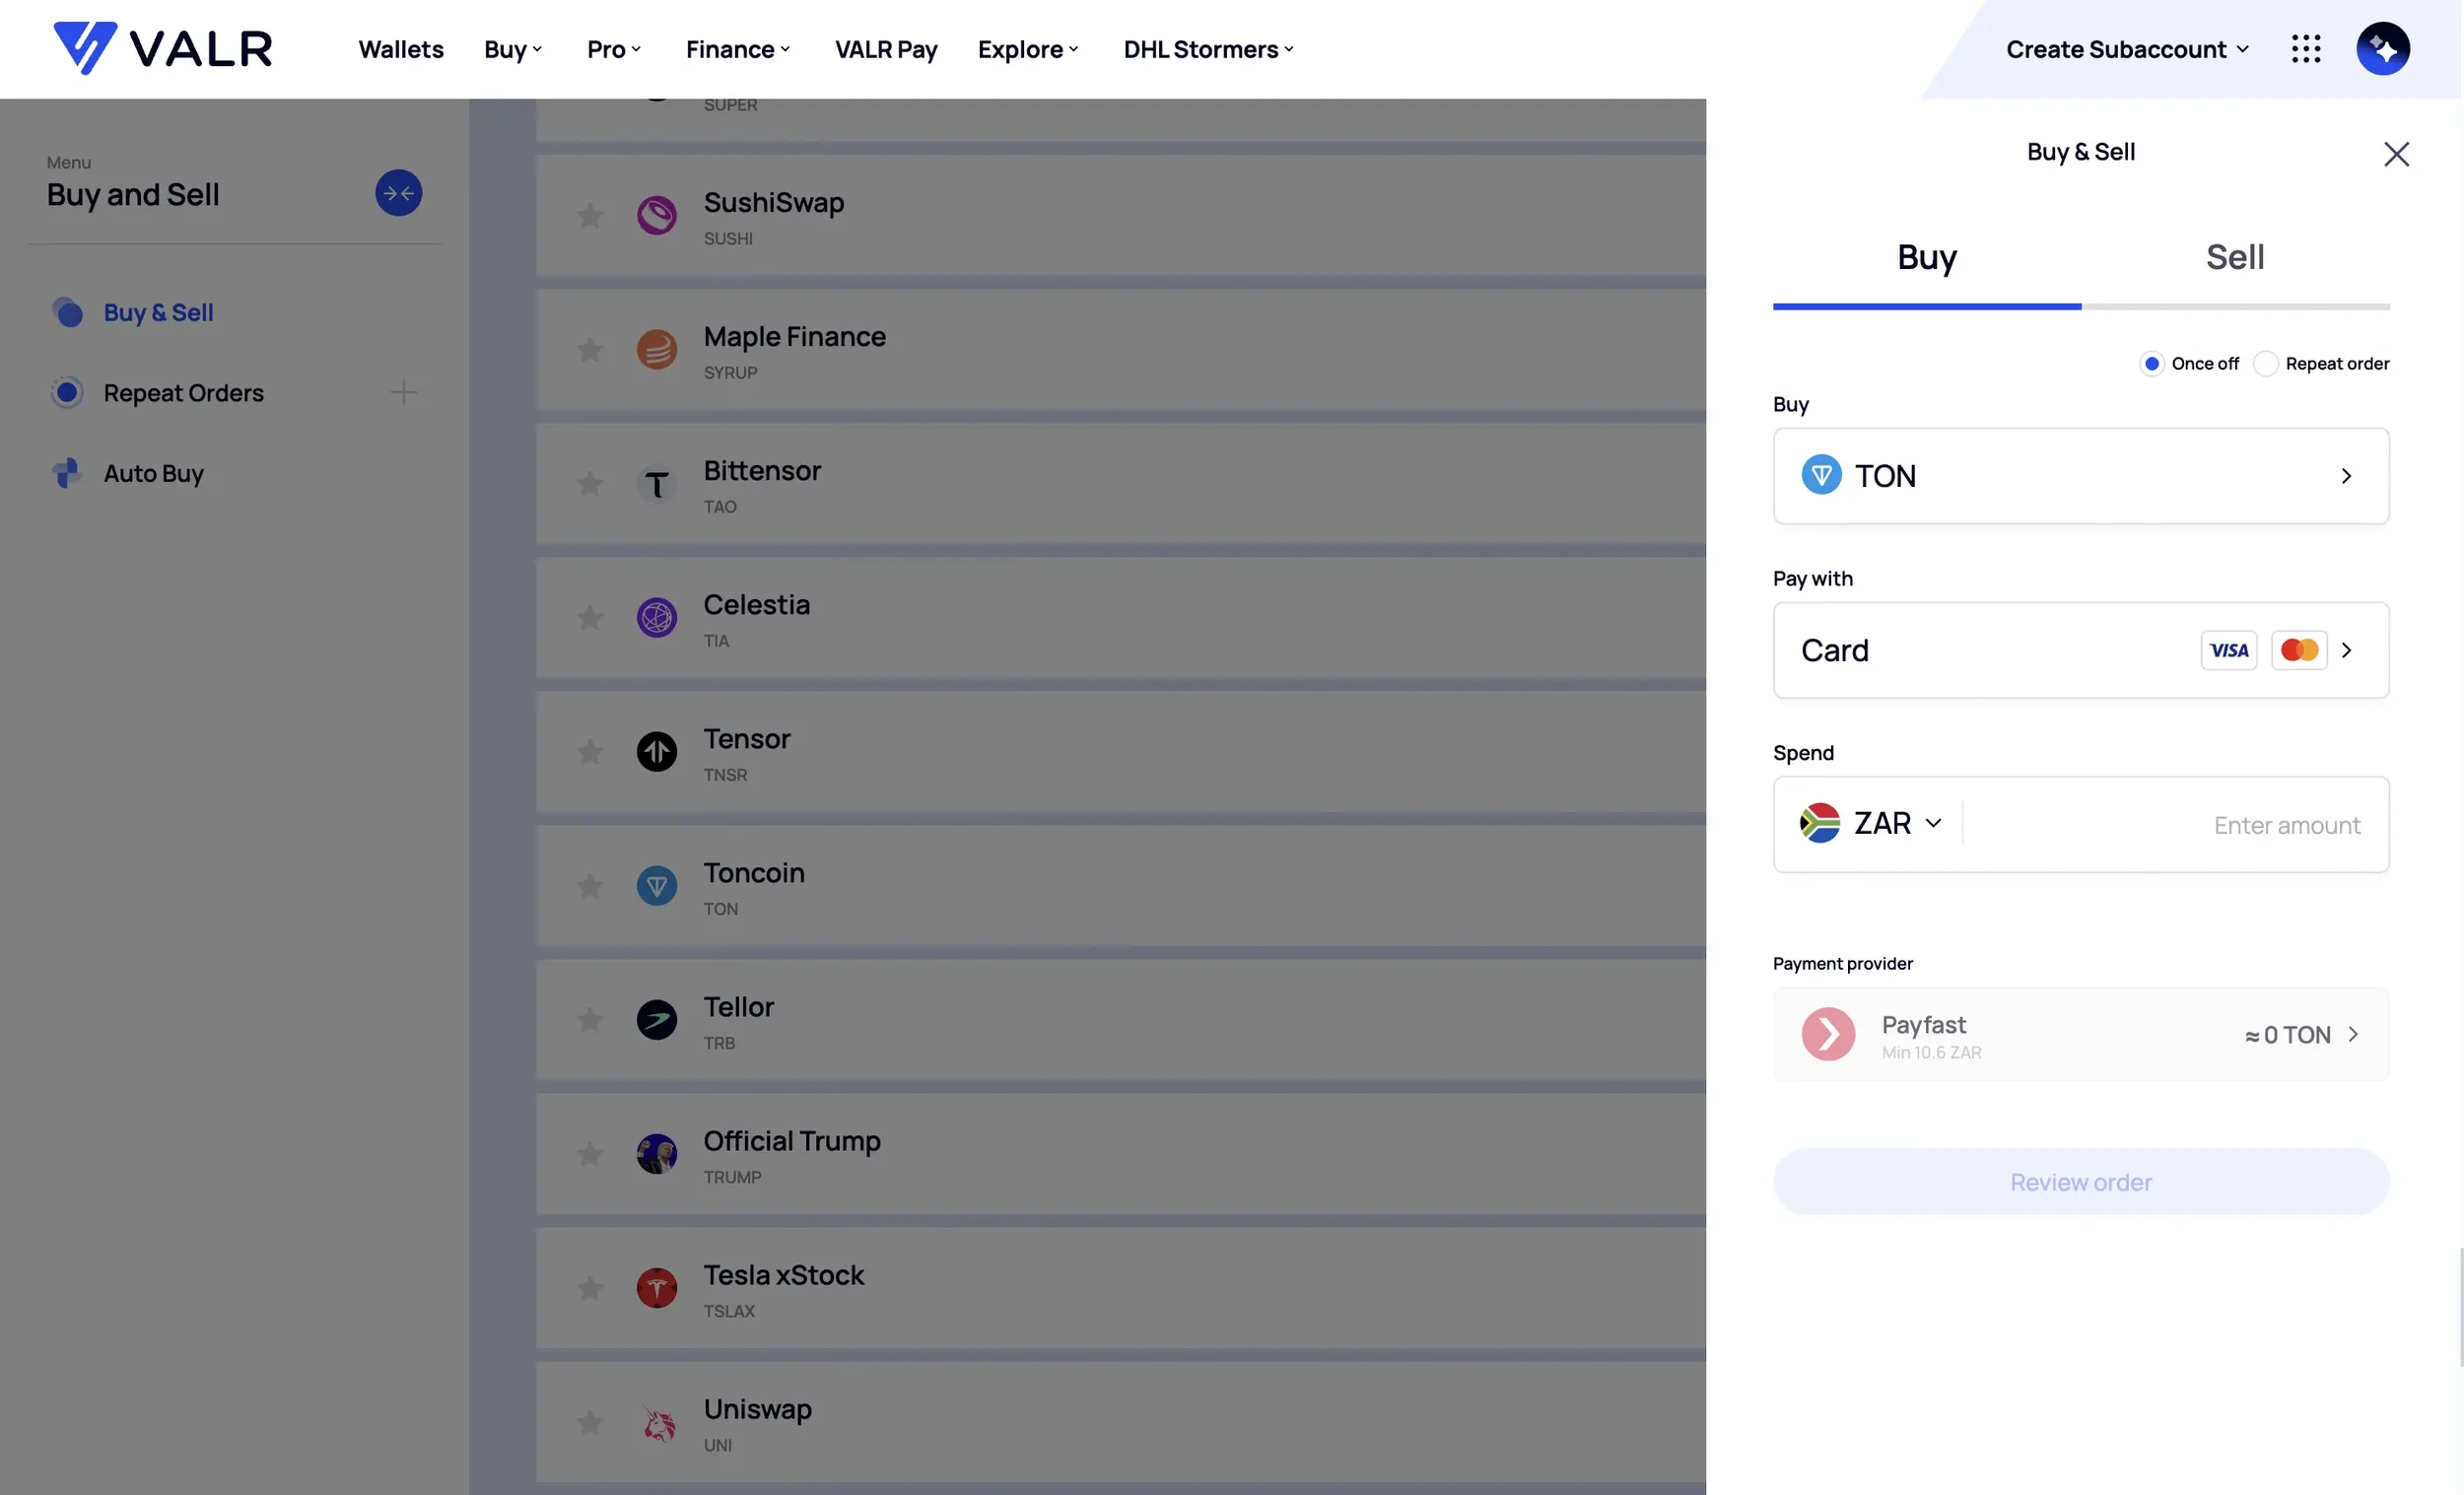
Task: Click the Tesla xStock icon
Action: (657, 1288)
